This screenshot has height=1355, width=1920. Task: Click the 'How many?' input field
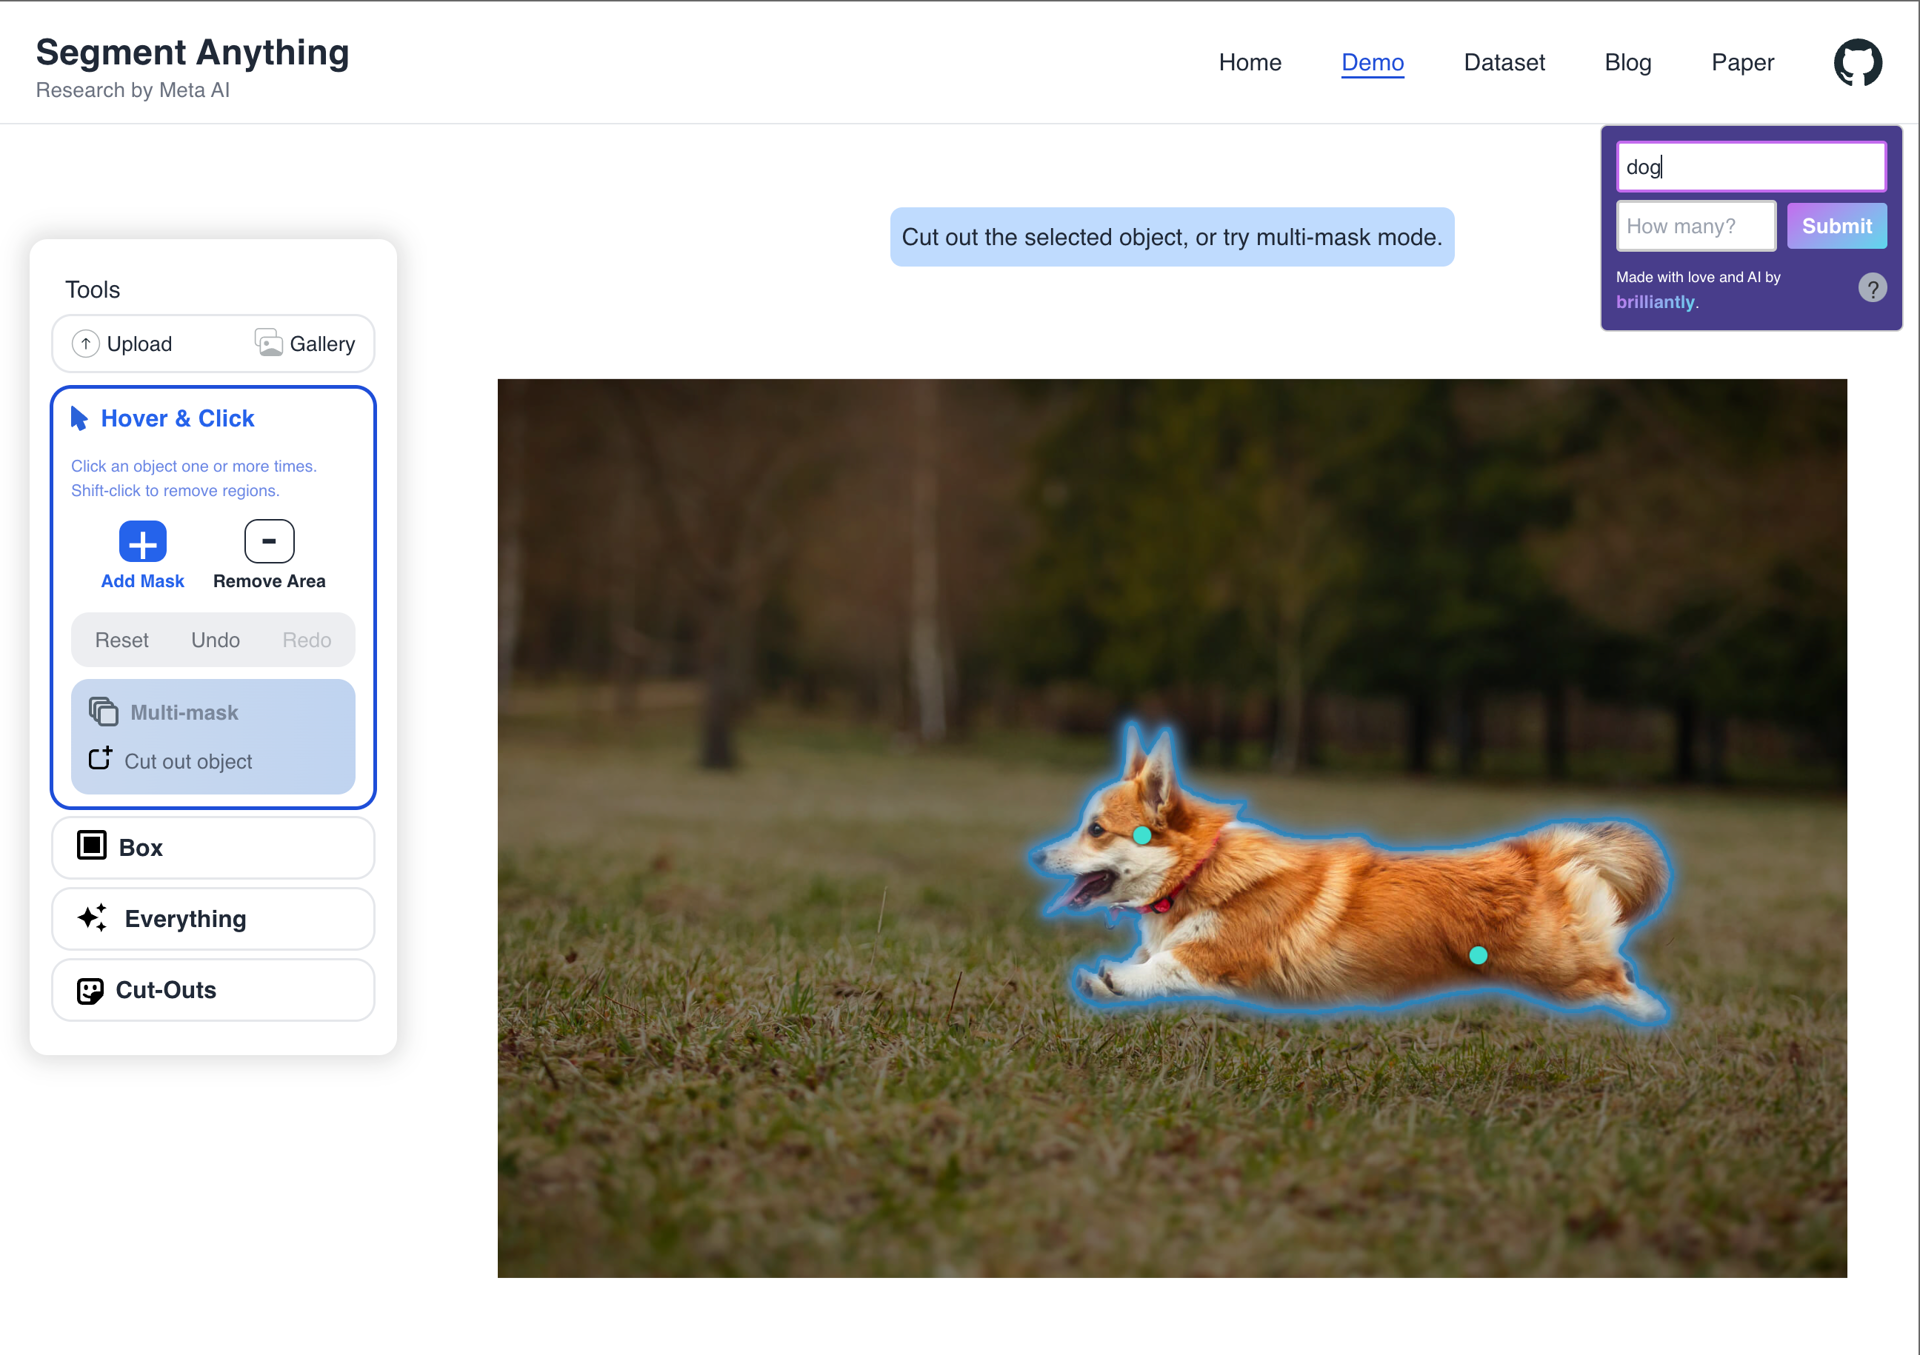click(1696, 226)
